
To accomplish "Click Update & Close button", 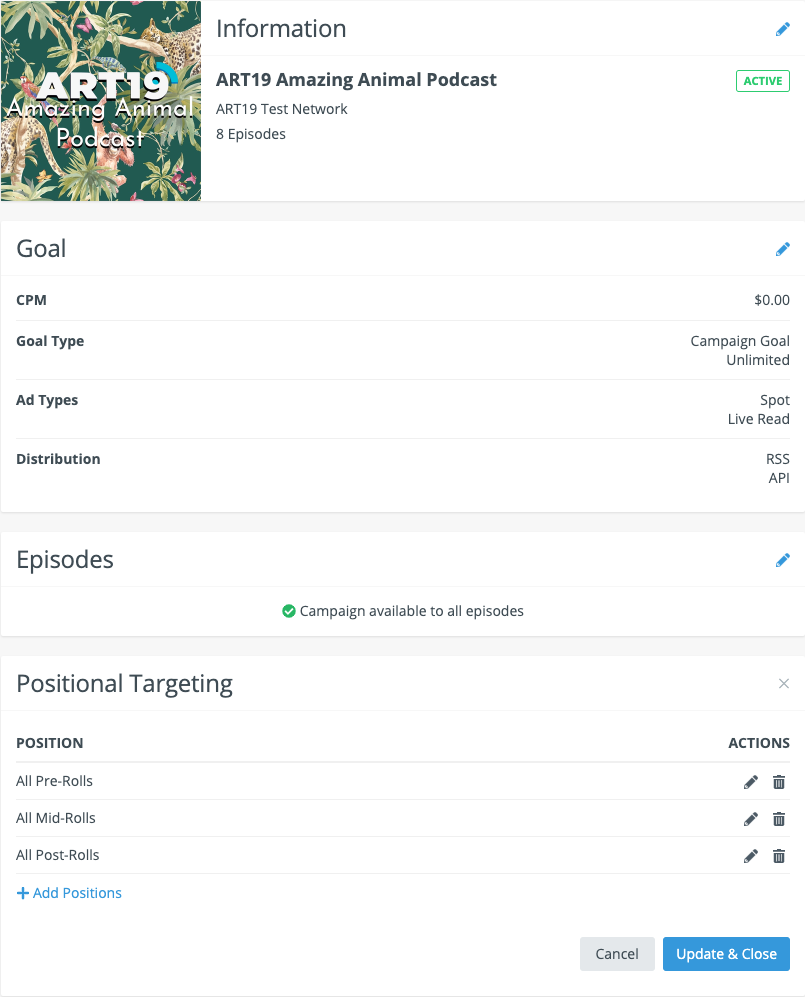I will (726, 954).
